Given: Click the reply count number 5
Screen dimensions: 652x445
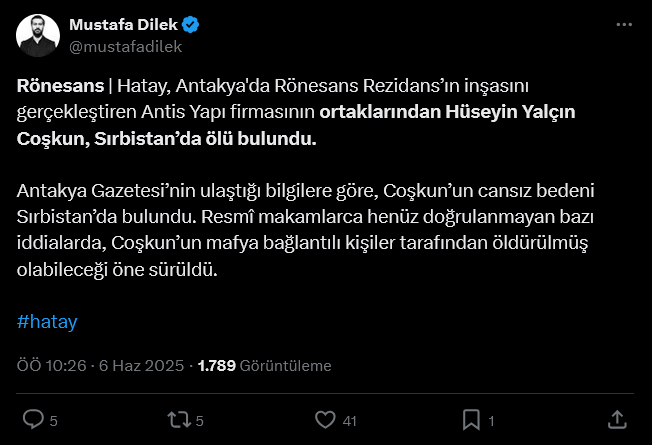Looking at the screenshot, I should click(54, 420).
